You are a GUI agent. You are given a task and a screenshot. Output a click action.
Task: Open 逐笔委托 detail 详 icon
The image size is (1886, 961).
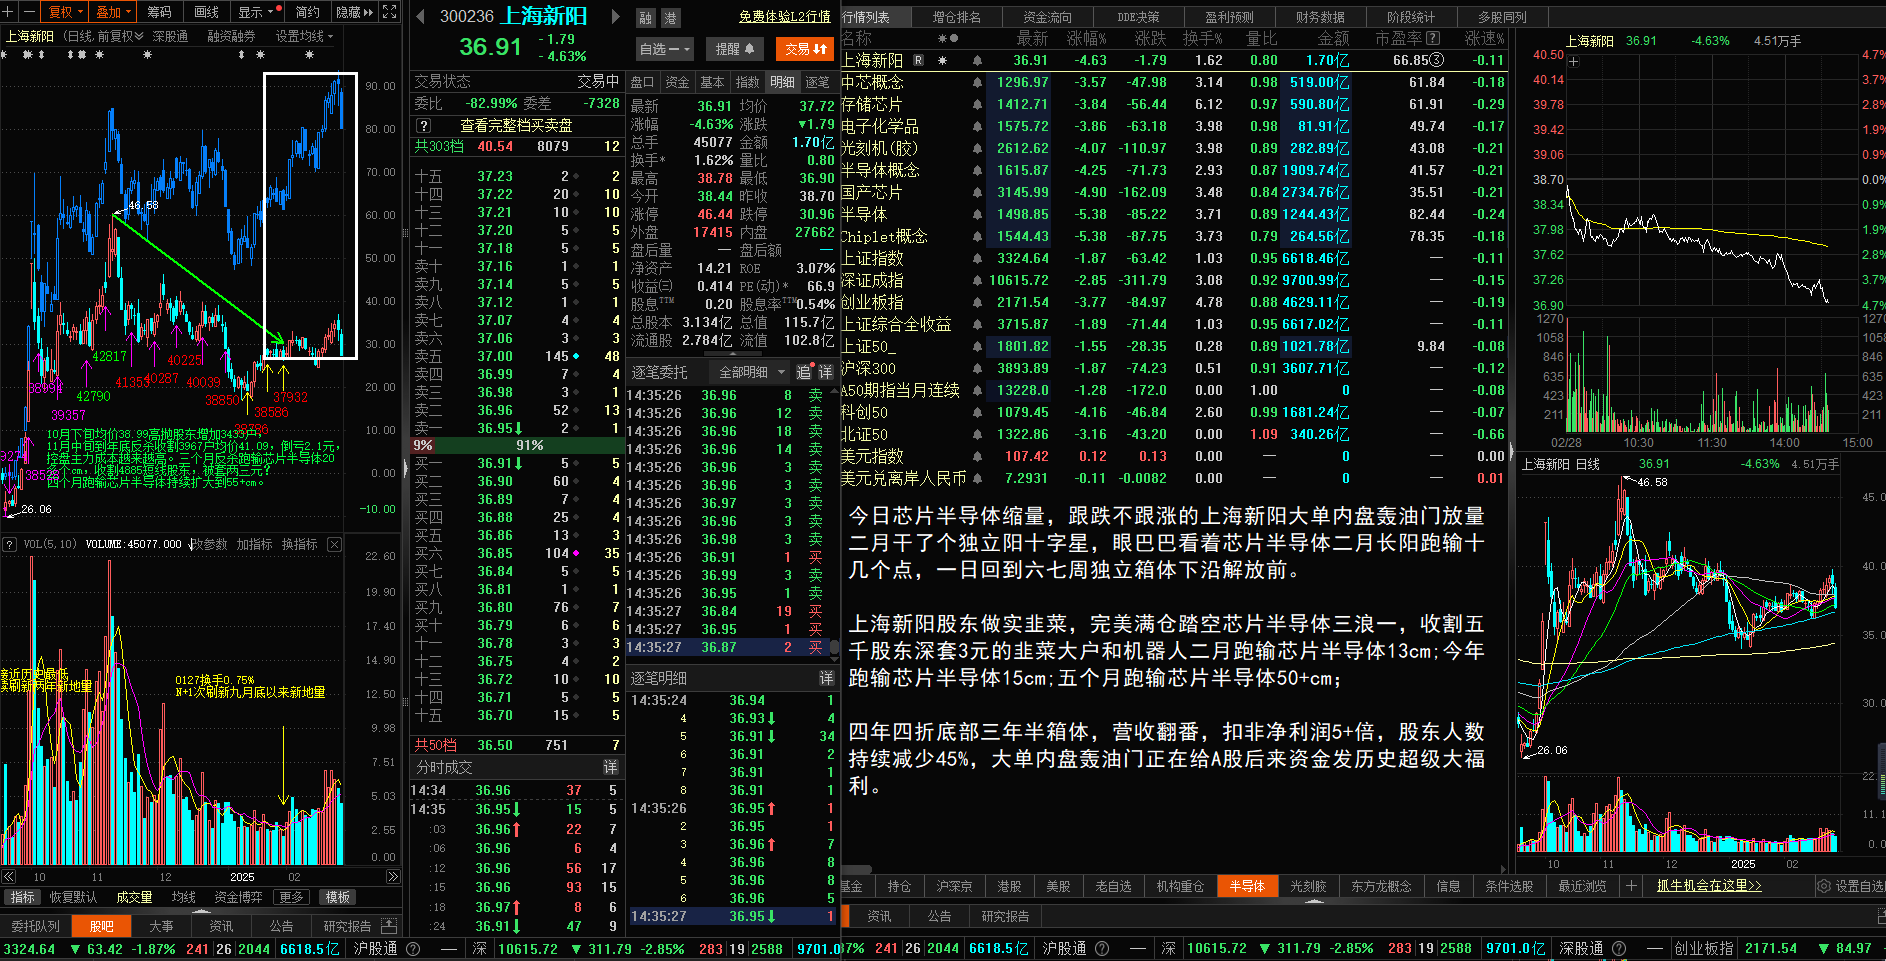[x=825, y=372]
